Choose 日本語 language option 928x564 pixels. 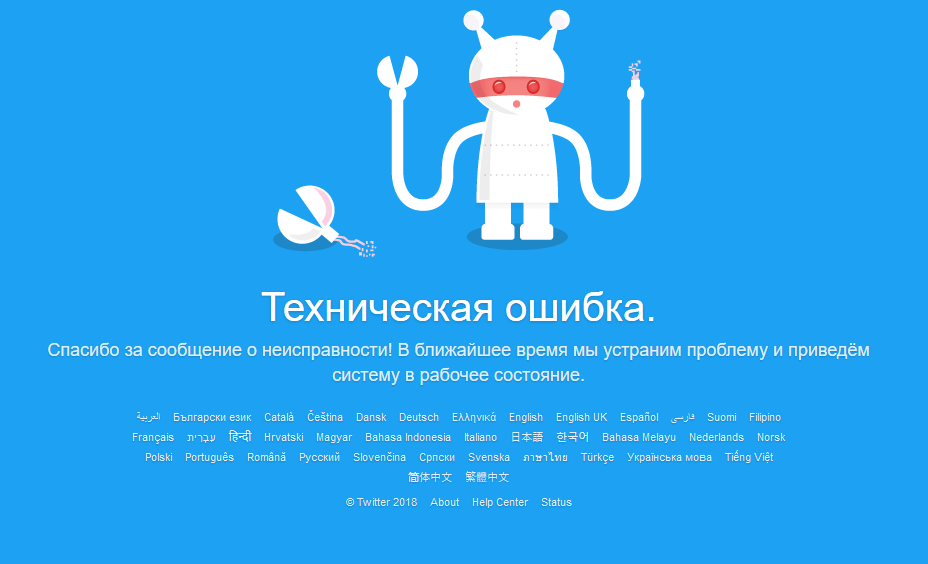pos(527,437)
